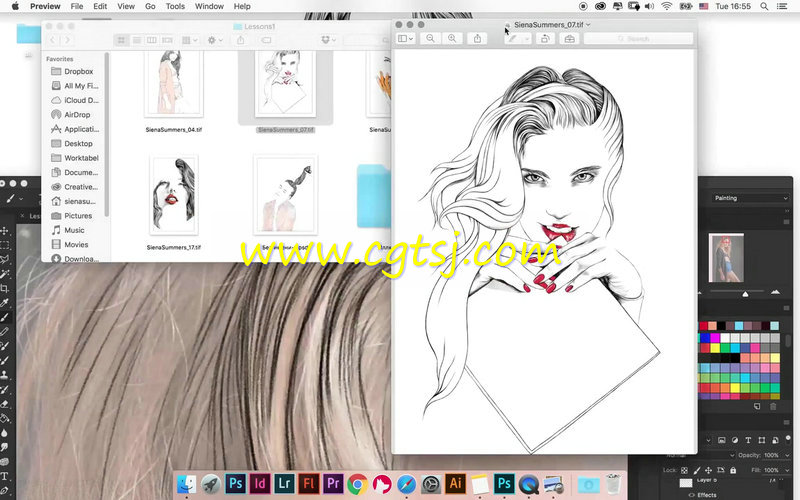
Task: Toggle the Effects visibility eye icon
Action: click(692, 495)
